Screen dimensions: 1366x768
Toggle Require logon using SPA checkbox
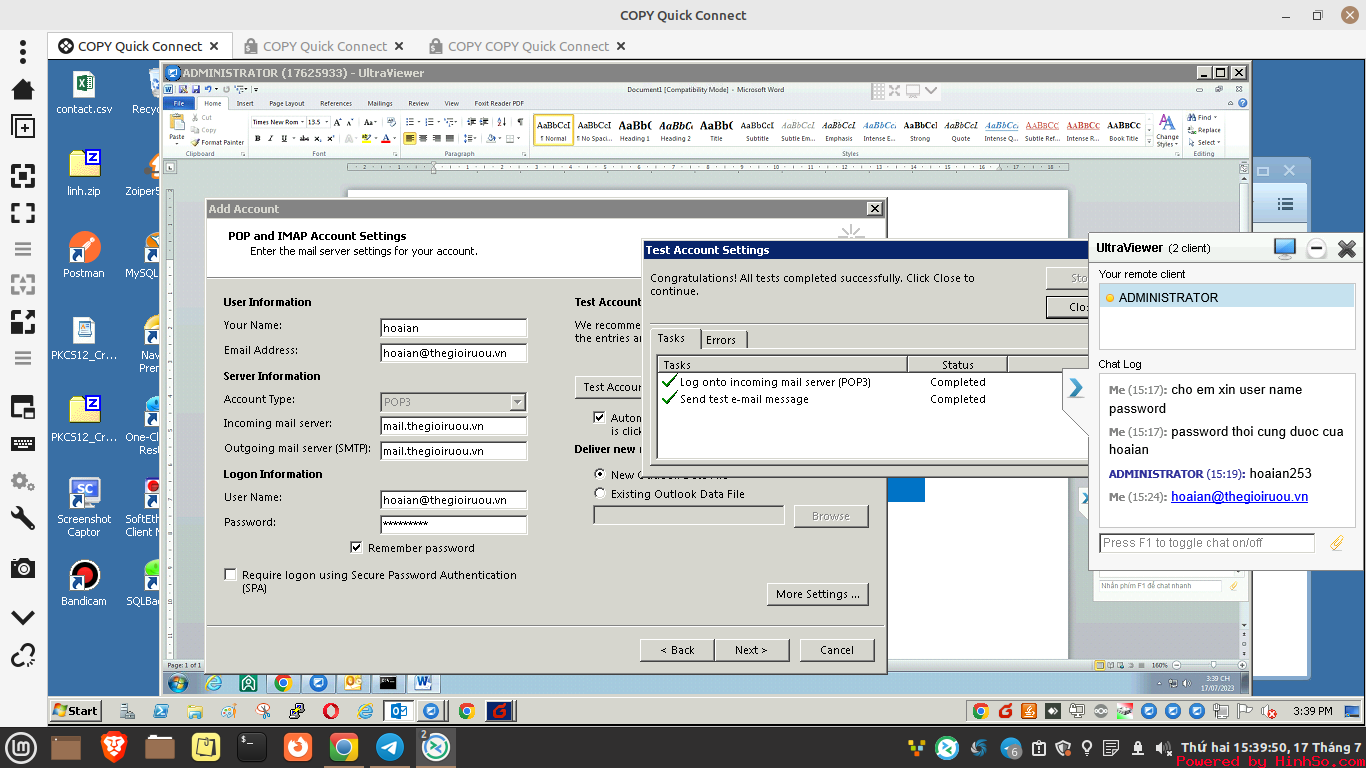click(231, 575)
